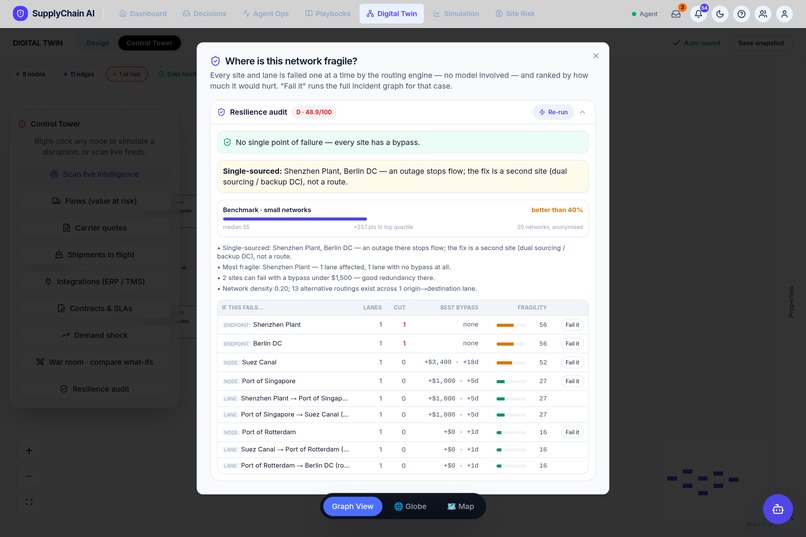
Task: Click Fail it for Berlin DC
Action: point(572,343)
